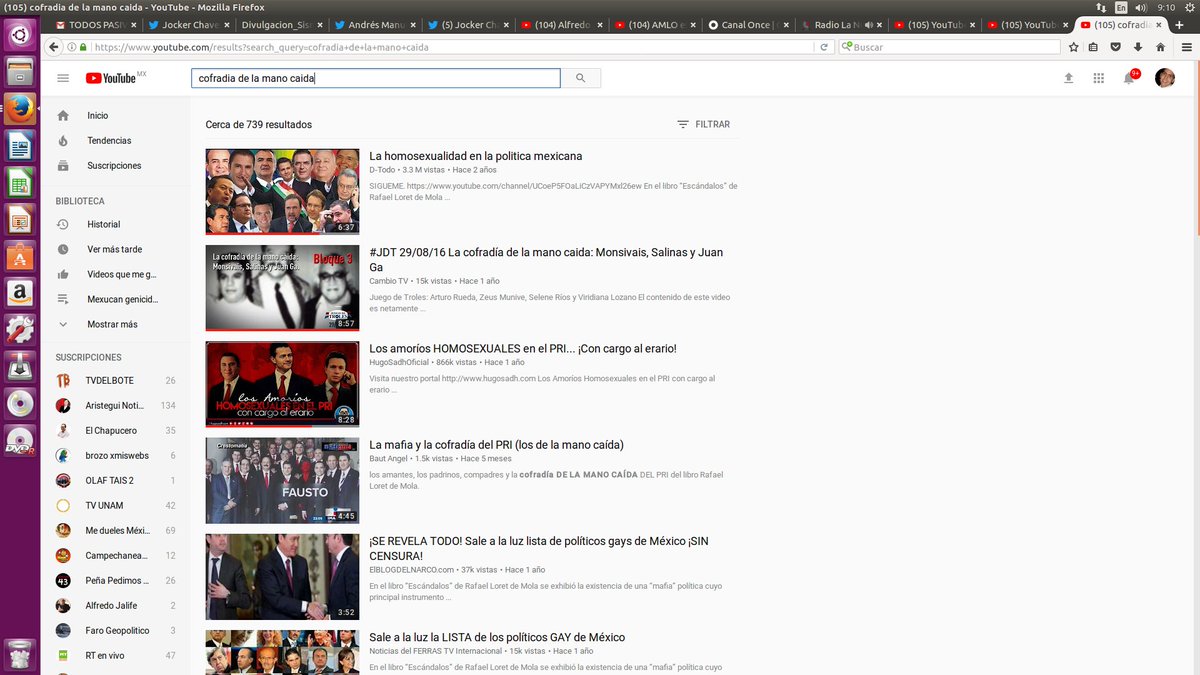Screen dimensions: 1200x675
Task: Click thumbnail of 6:37 video
Action: 282,192
